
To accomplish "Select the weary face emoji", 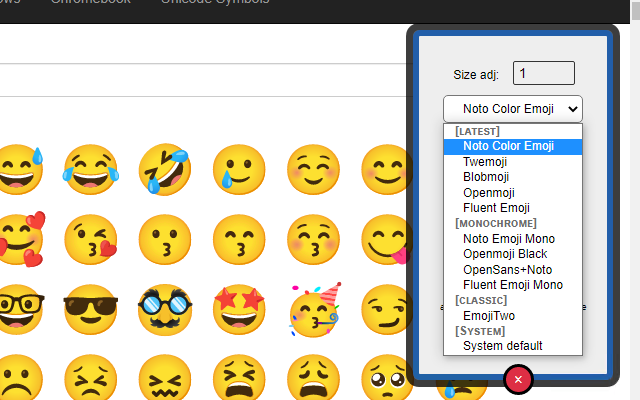I will (313, 378).
